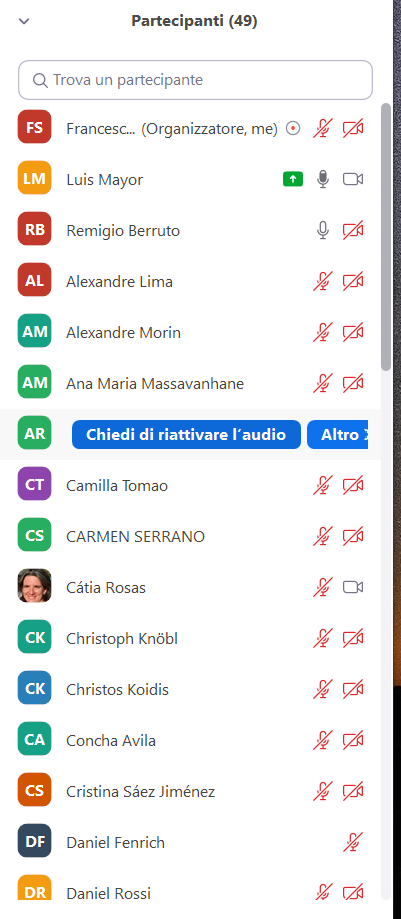Click Alexandre Lima's disabled camera icon
The image size is (401, 919).
(x=353, y=281)
